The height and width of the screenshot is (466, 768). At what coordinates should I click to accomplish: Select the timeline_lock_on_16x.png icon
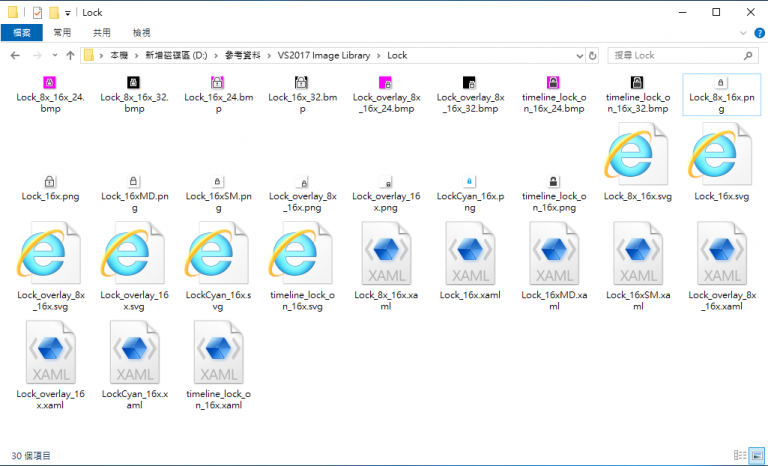pos(553,182)
